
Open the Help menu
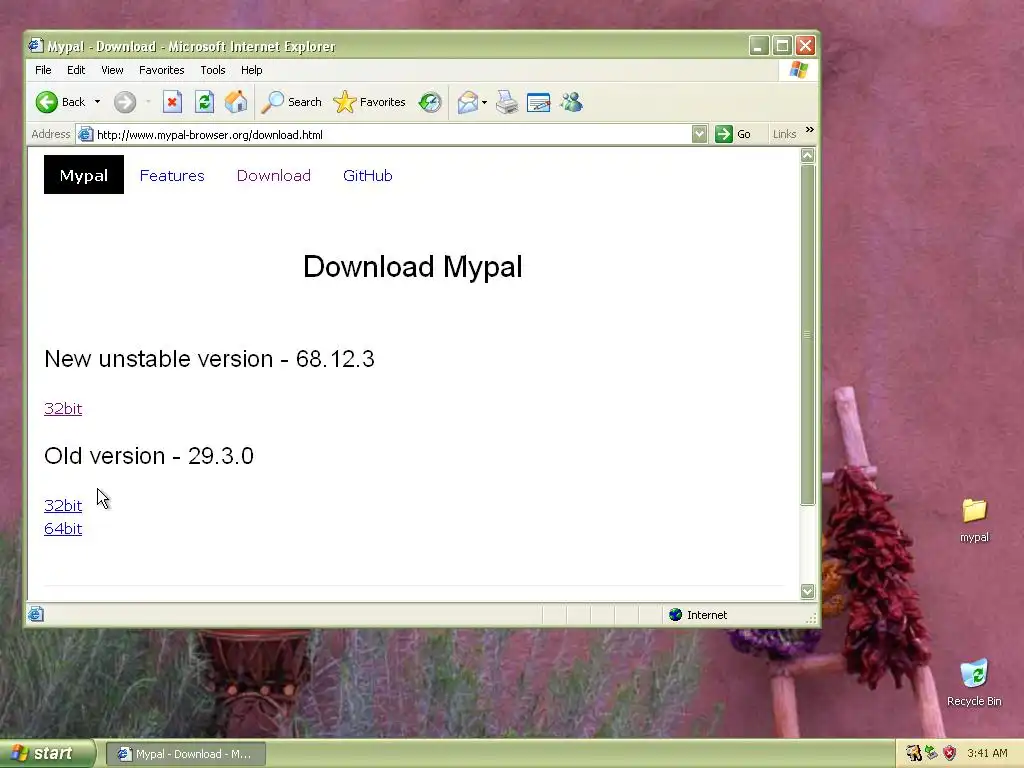251,70
